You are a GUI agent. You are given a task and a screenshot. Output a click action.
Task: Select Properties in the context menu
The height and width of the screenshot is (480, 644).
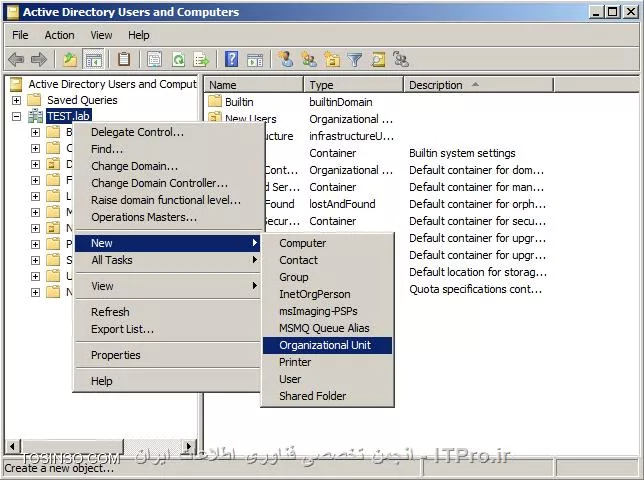115,355
